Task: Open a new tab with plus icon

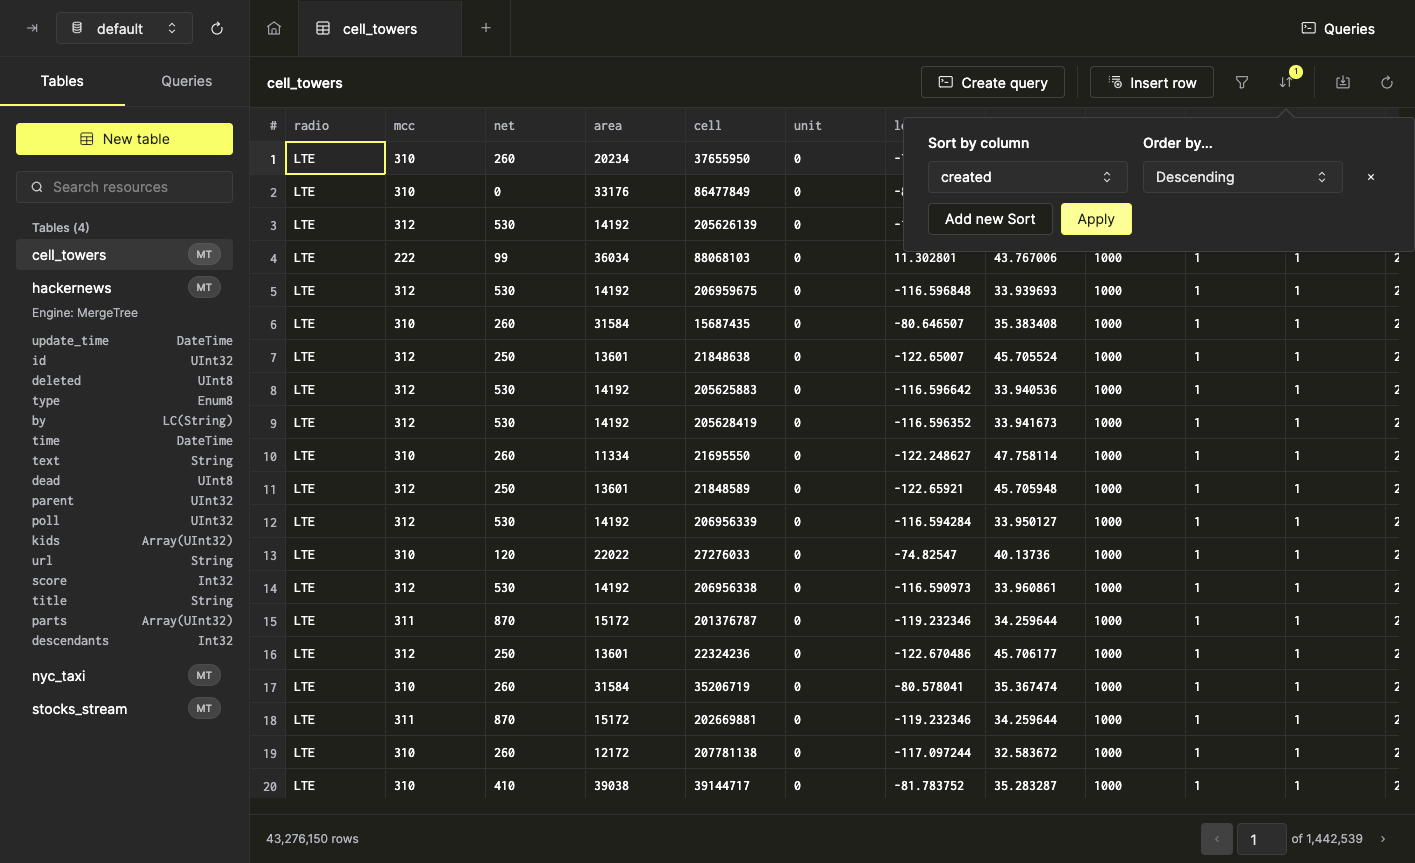Action: click(x=486, y=28)
